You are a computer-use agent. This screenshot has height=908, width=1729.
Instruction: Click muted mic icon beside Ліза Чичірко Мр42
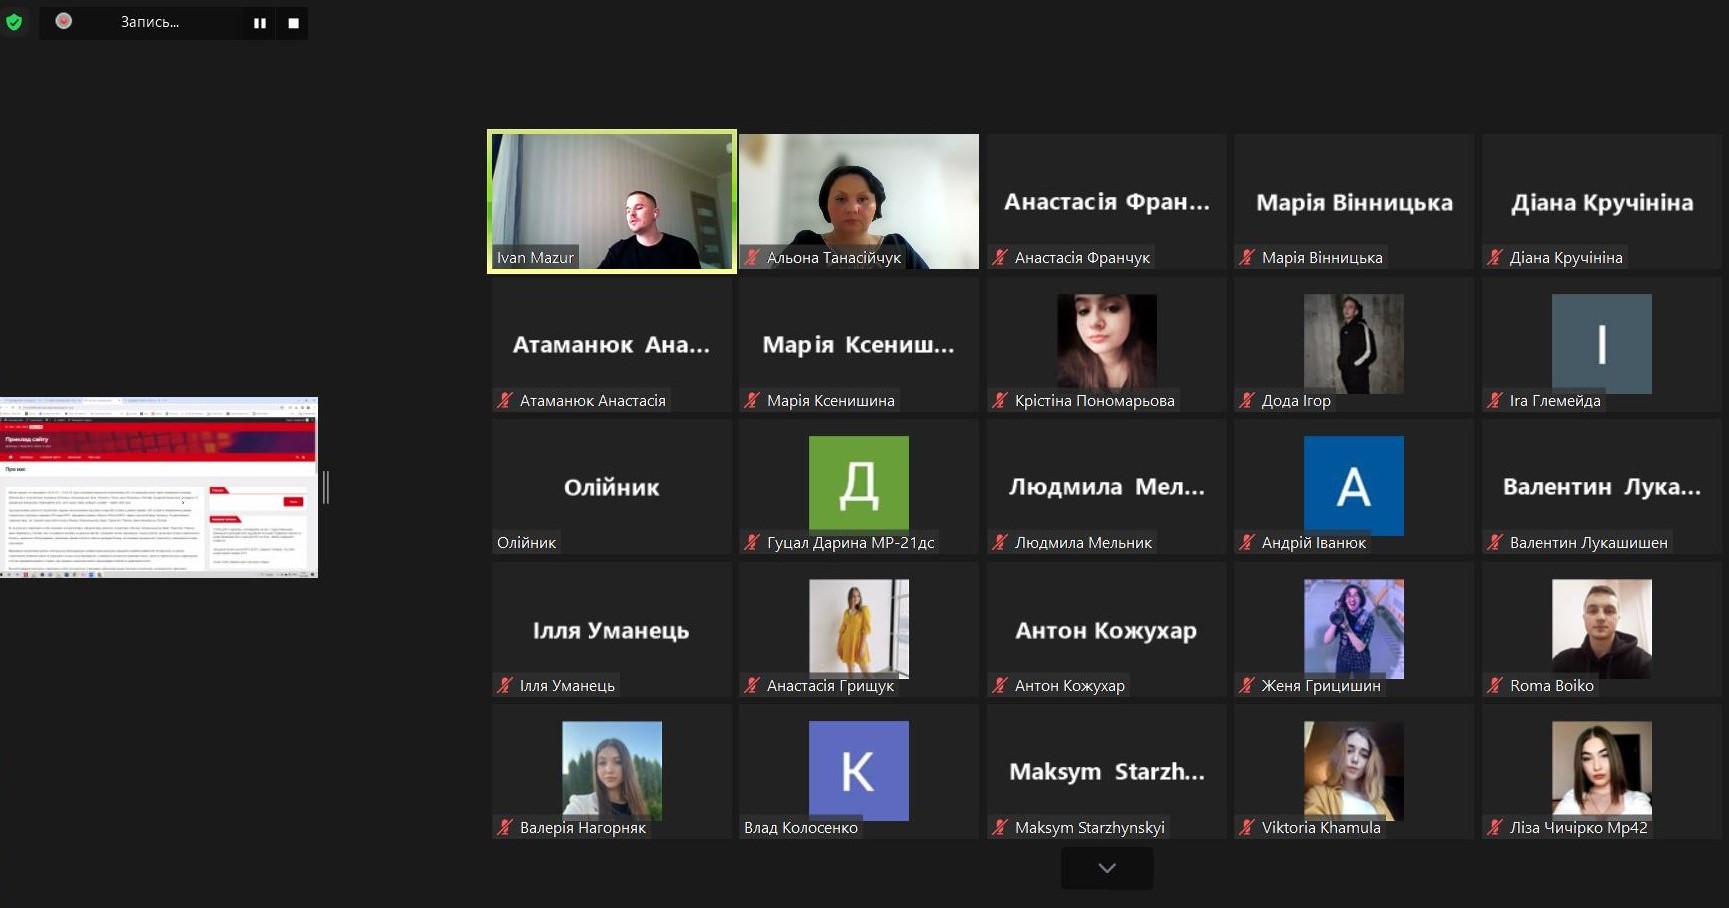(x=1495, y=828)
